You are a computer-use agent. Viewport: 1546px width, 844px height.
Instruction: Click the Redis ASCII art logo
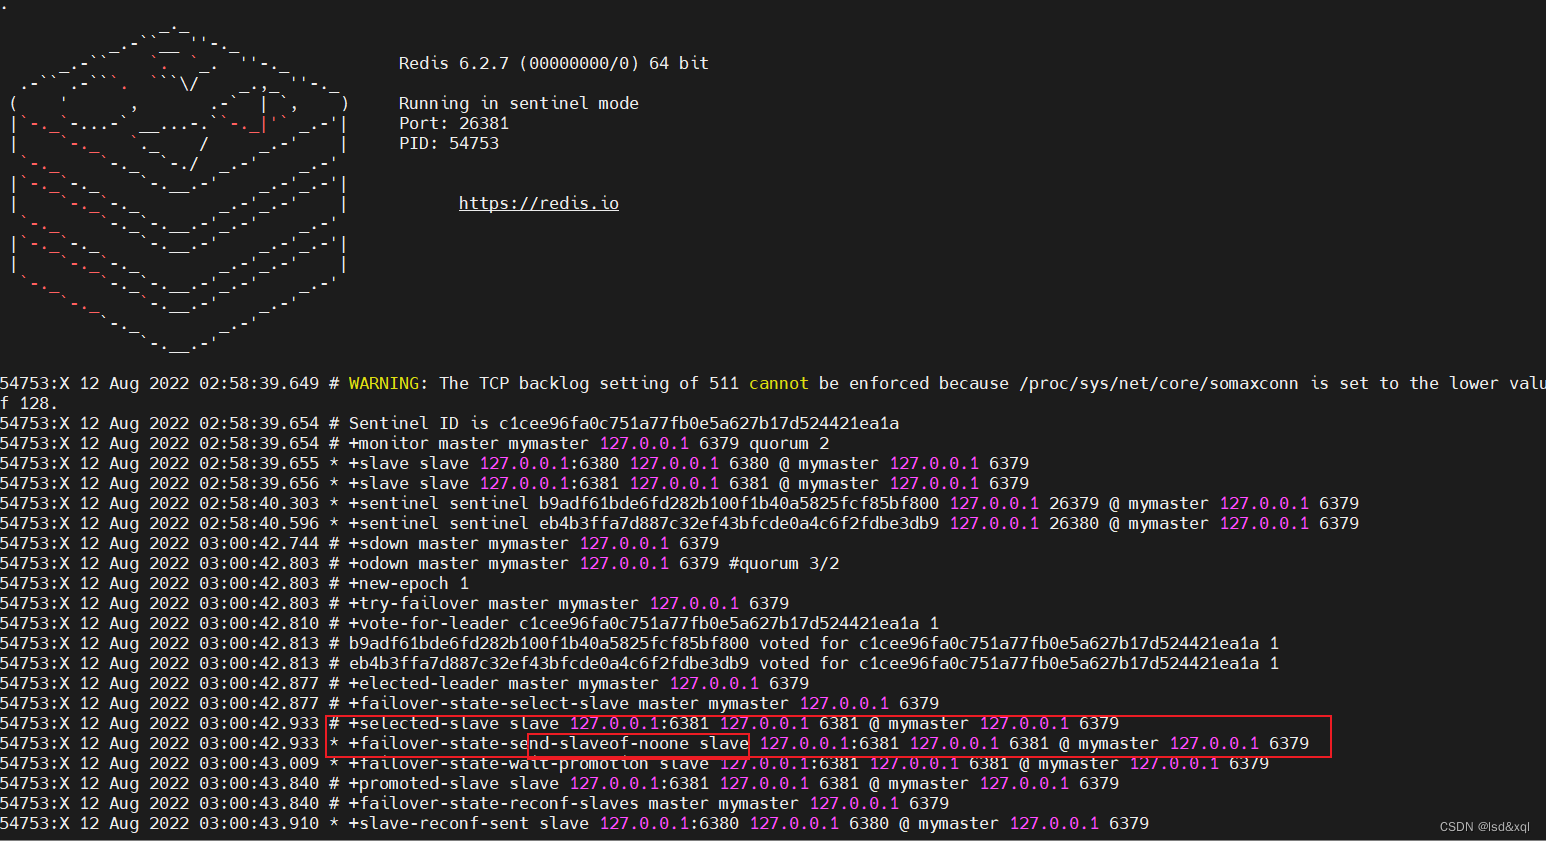pos(179,190)
